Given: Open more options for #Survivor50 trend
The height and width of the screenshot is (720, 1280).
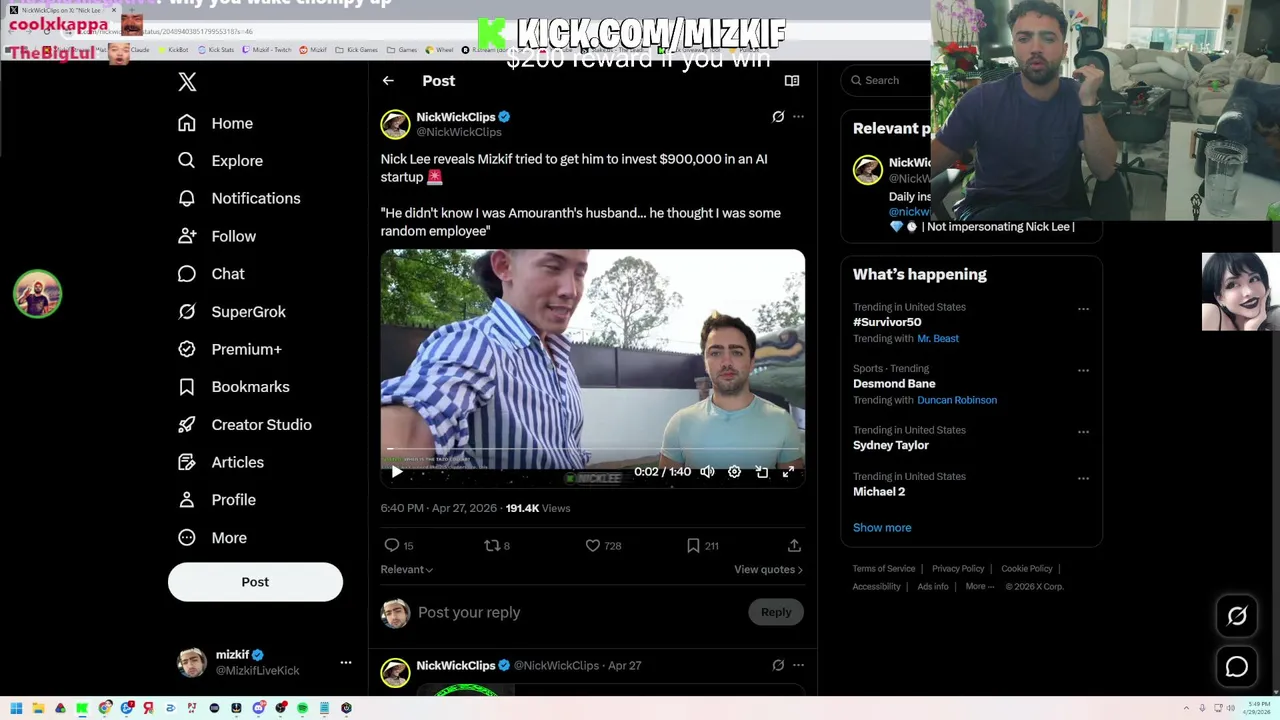Looking at the screenshot, I should coord(1083,309).
